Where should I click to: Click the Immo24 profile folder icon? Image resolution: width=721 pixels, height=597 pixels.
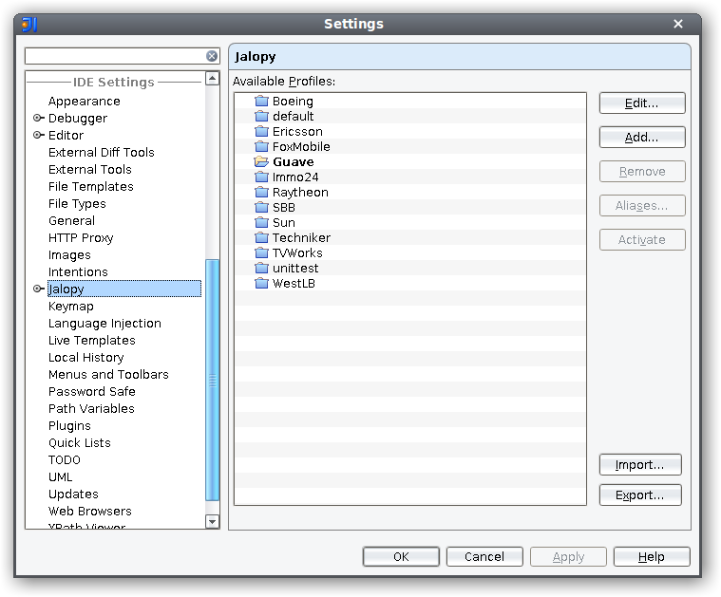261,177
